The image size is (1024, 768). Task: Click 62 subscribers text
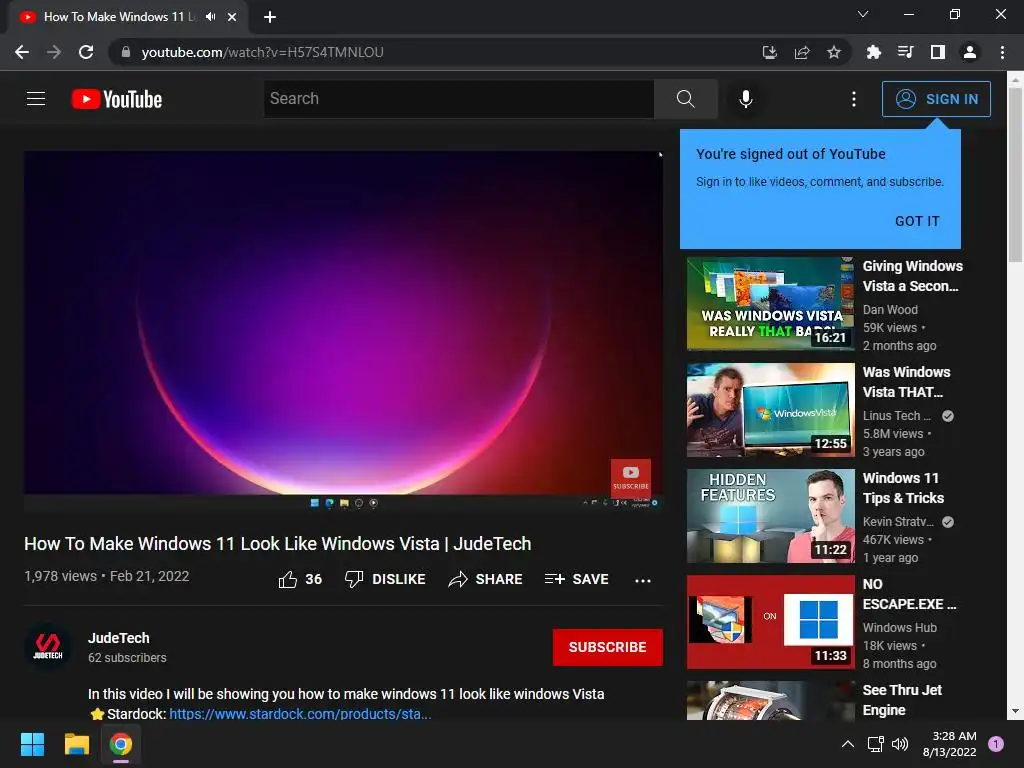click(127, 658)
